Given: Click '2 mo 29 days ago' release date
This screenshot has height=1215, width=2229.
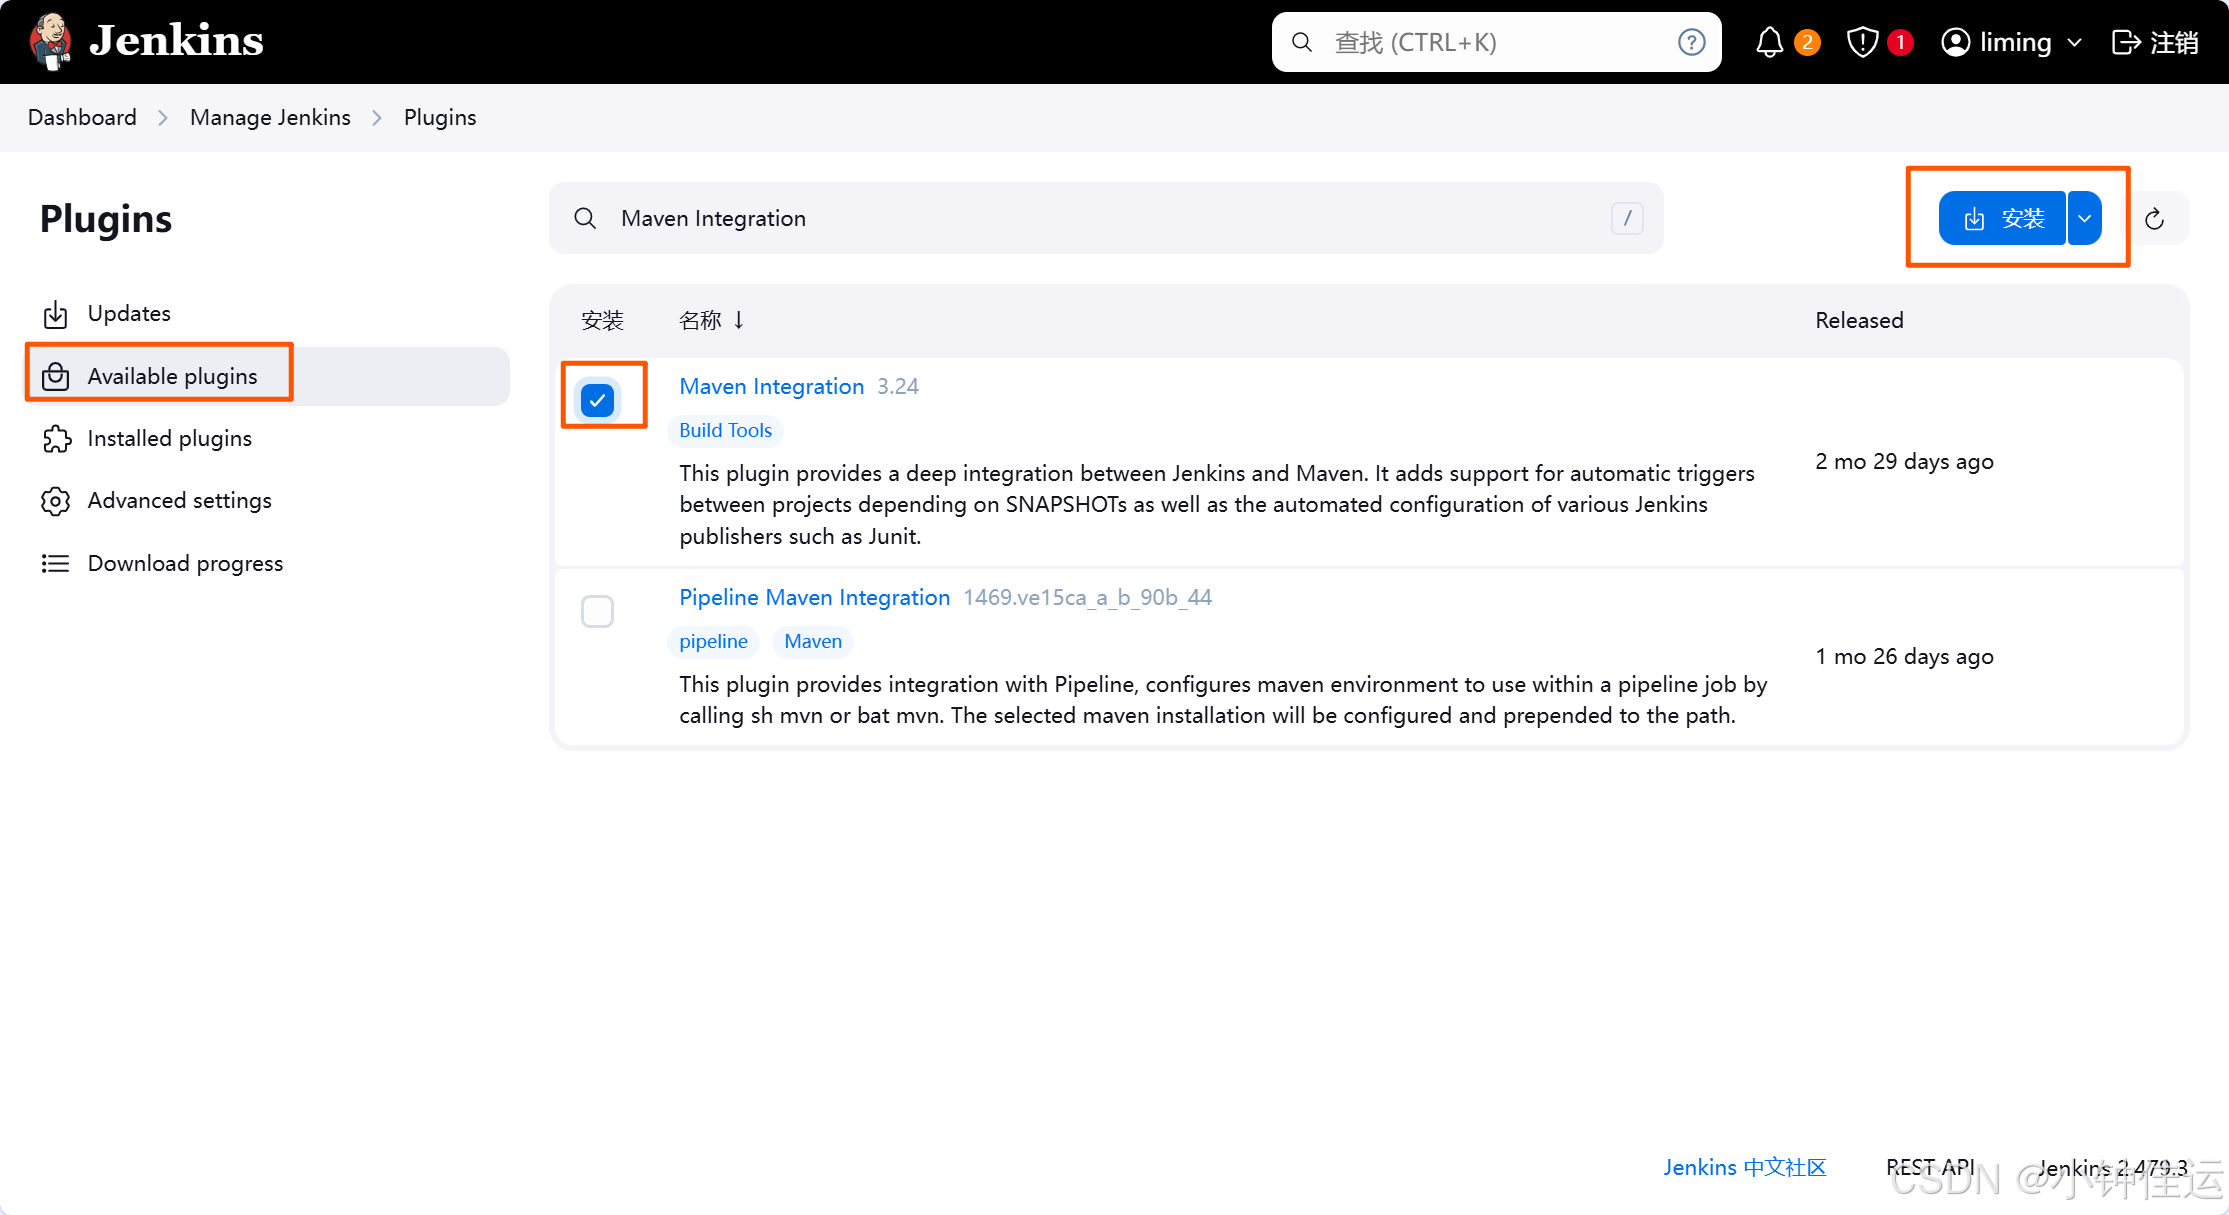Looking at the screenshot, I should [x=1904, y=461].
